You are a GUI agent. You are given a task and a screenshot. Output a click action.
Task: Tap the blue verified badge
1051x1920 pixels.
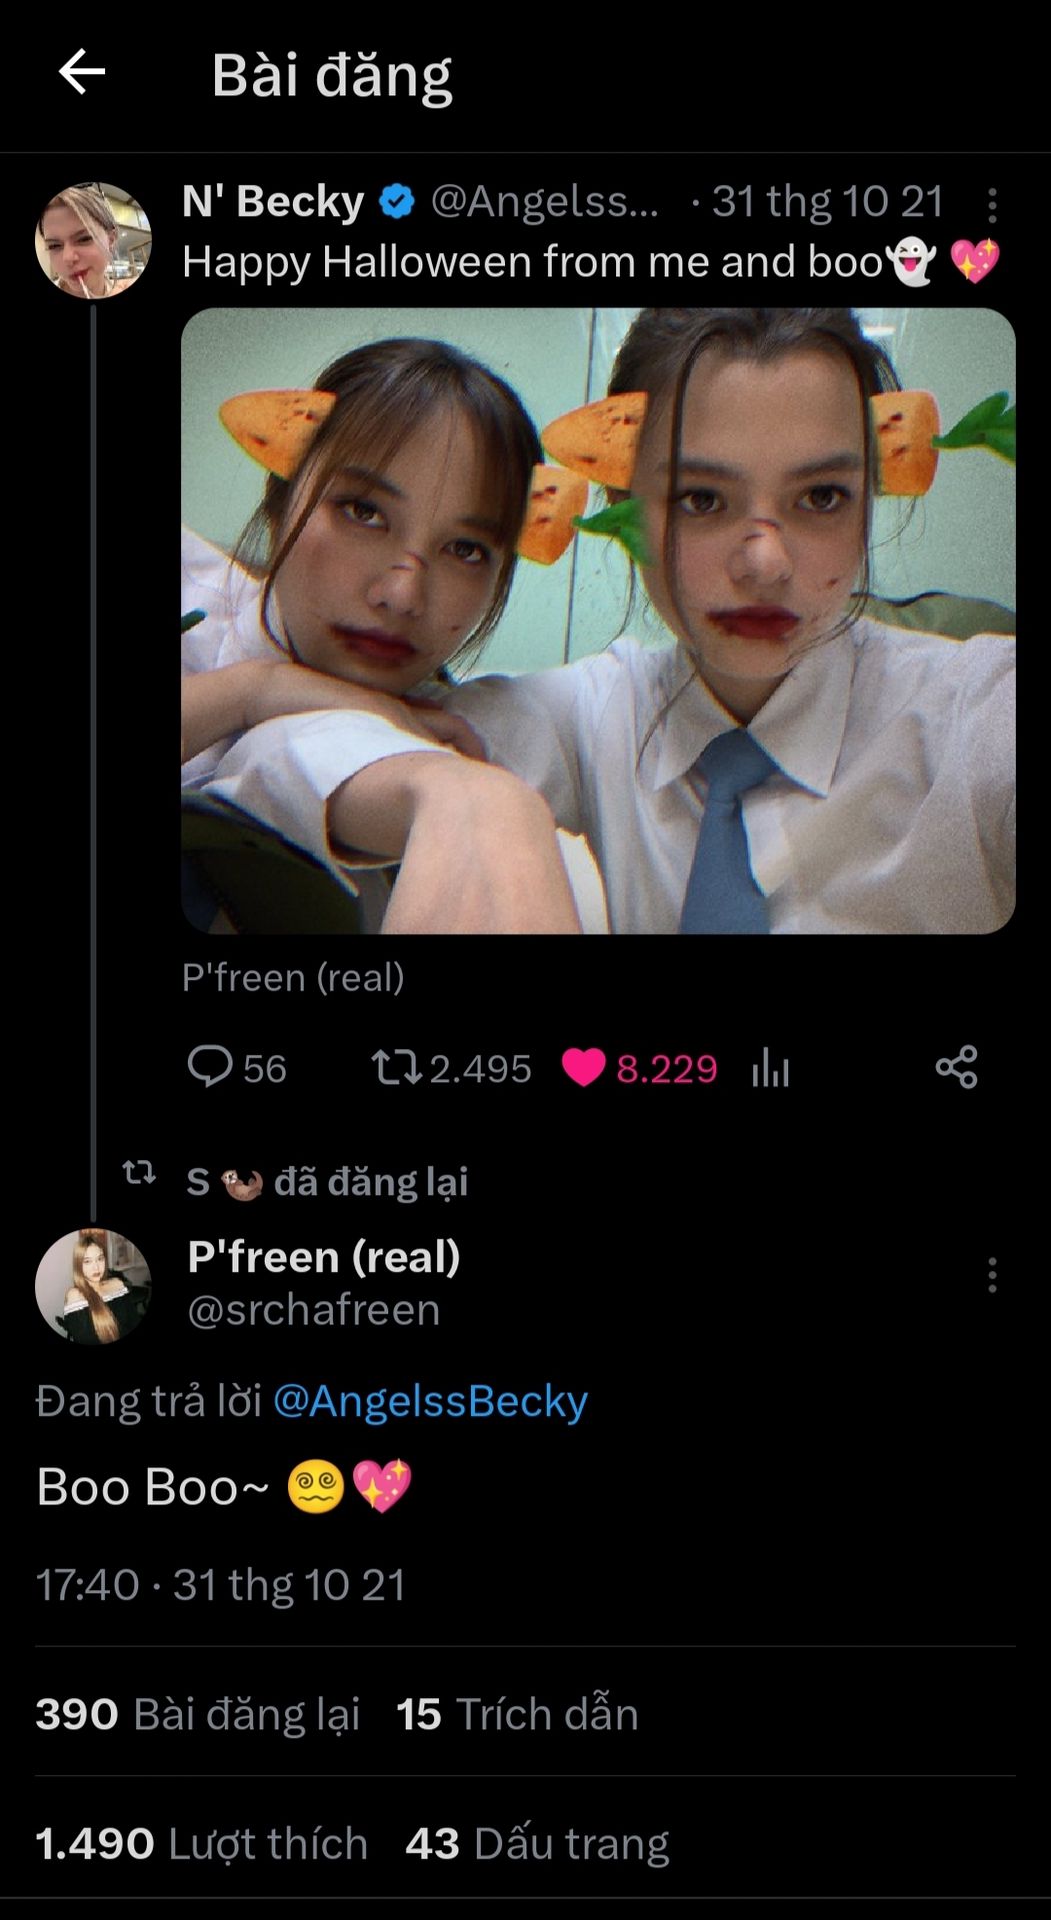pyautogui.click(x=397, y=202)
